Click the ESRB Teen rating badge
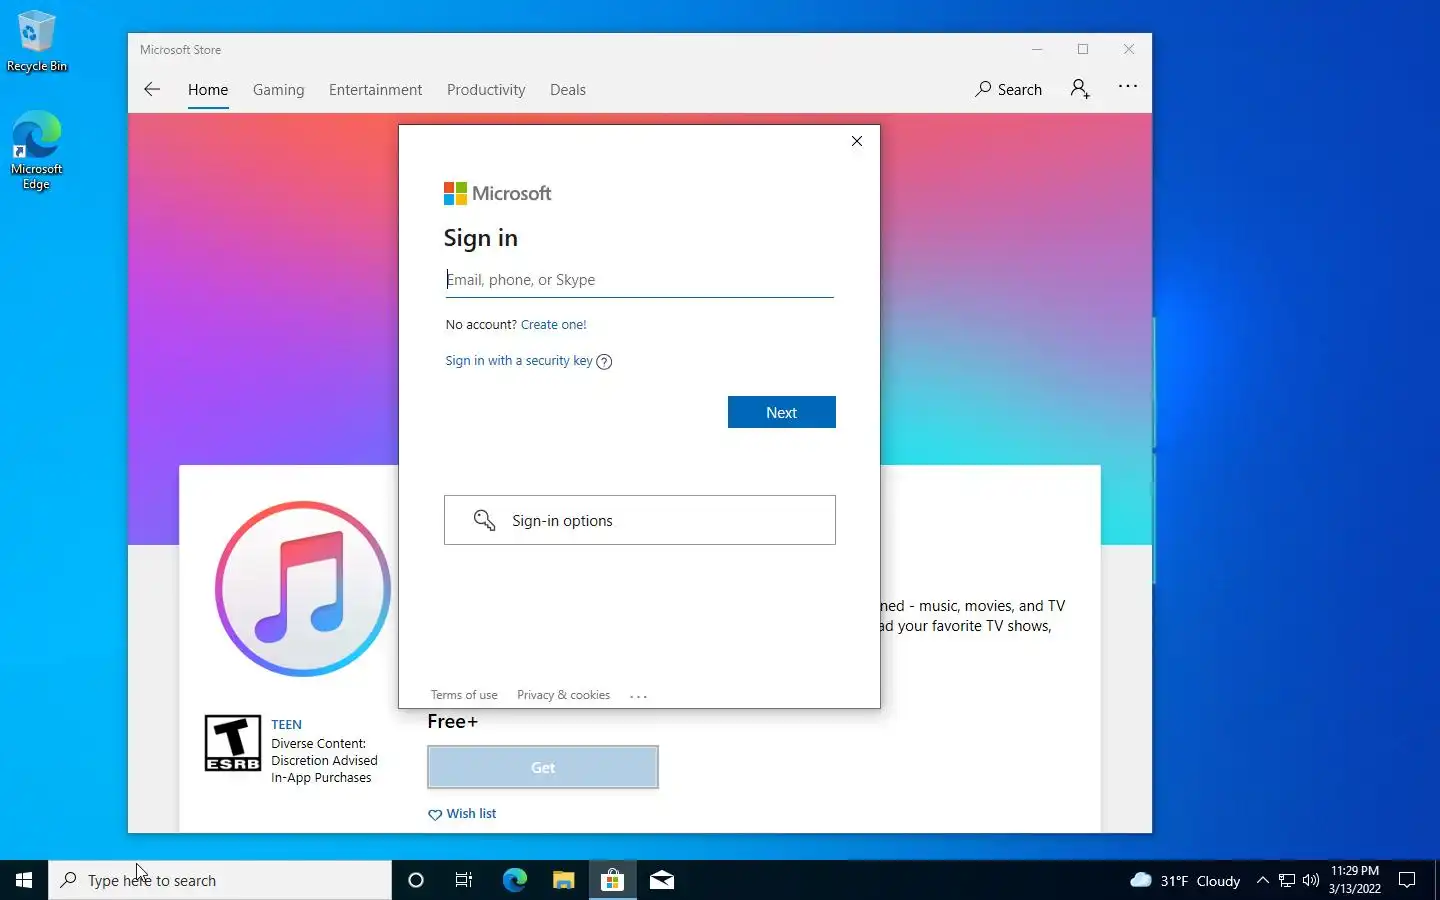The height and width of the screenshot is (900, 1440). click(233, 743)
